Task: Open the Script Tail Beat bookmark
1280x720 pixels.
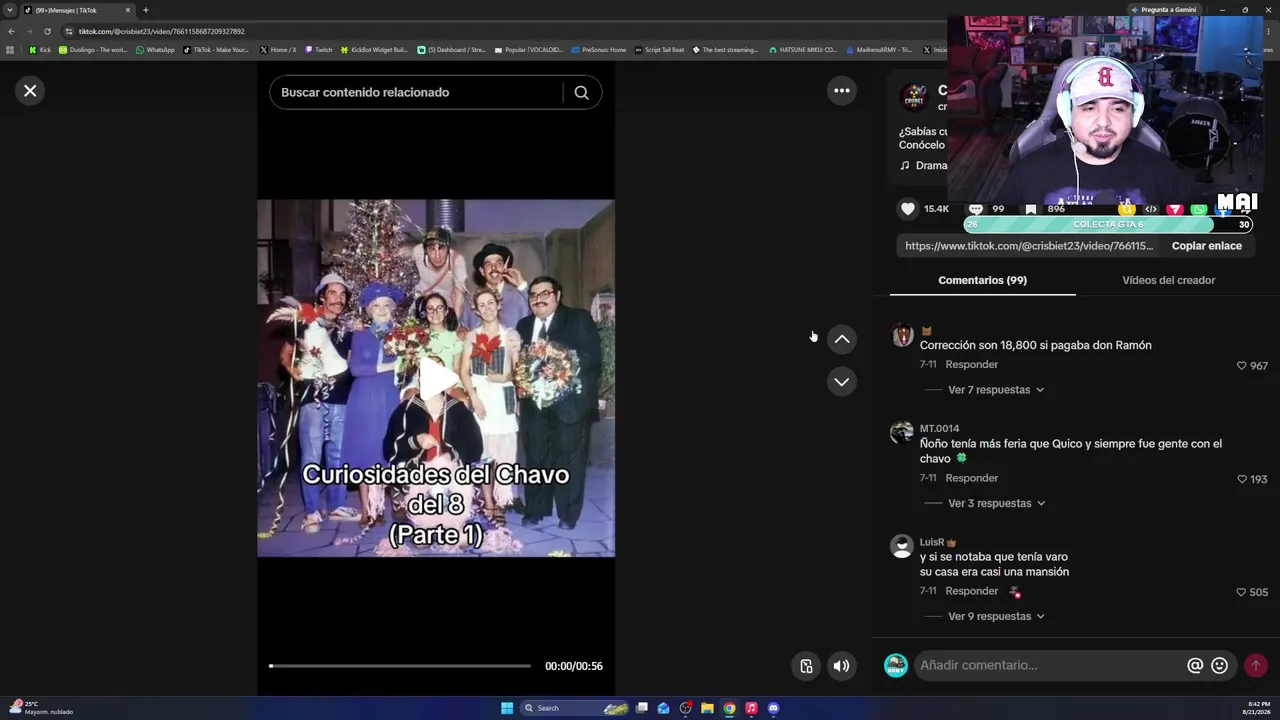Action: click(x=659, y=50)
